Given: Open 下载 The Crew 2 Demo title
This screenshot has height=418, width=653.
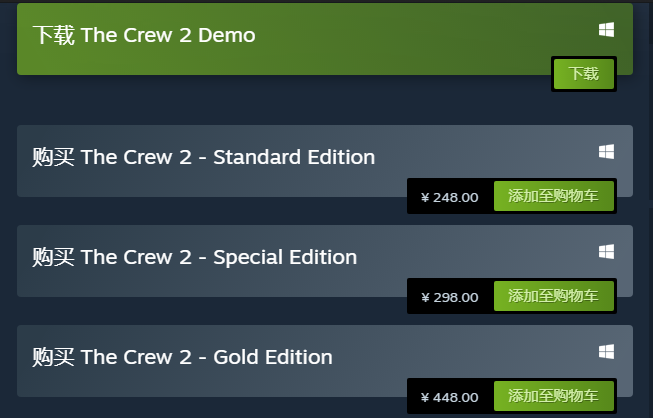Looking at the screenshot, I should (144, 35).
